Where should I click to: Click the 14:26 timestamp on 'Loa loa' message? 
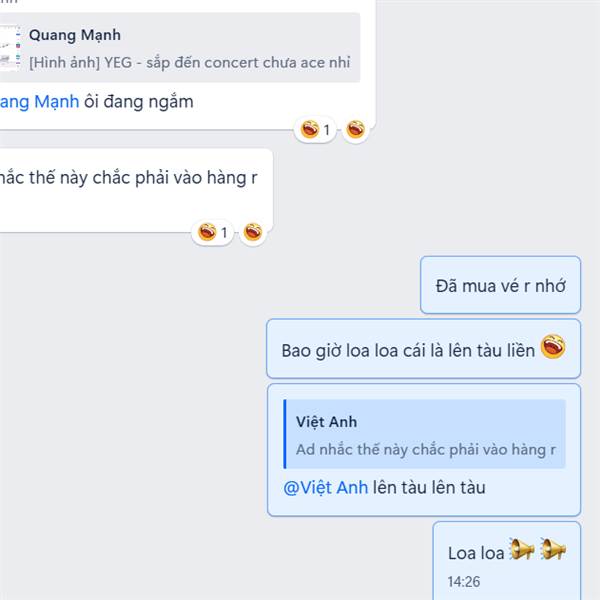click(464, 582)
